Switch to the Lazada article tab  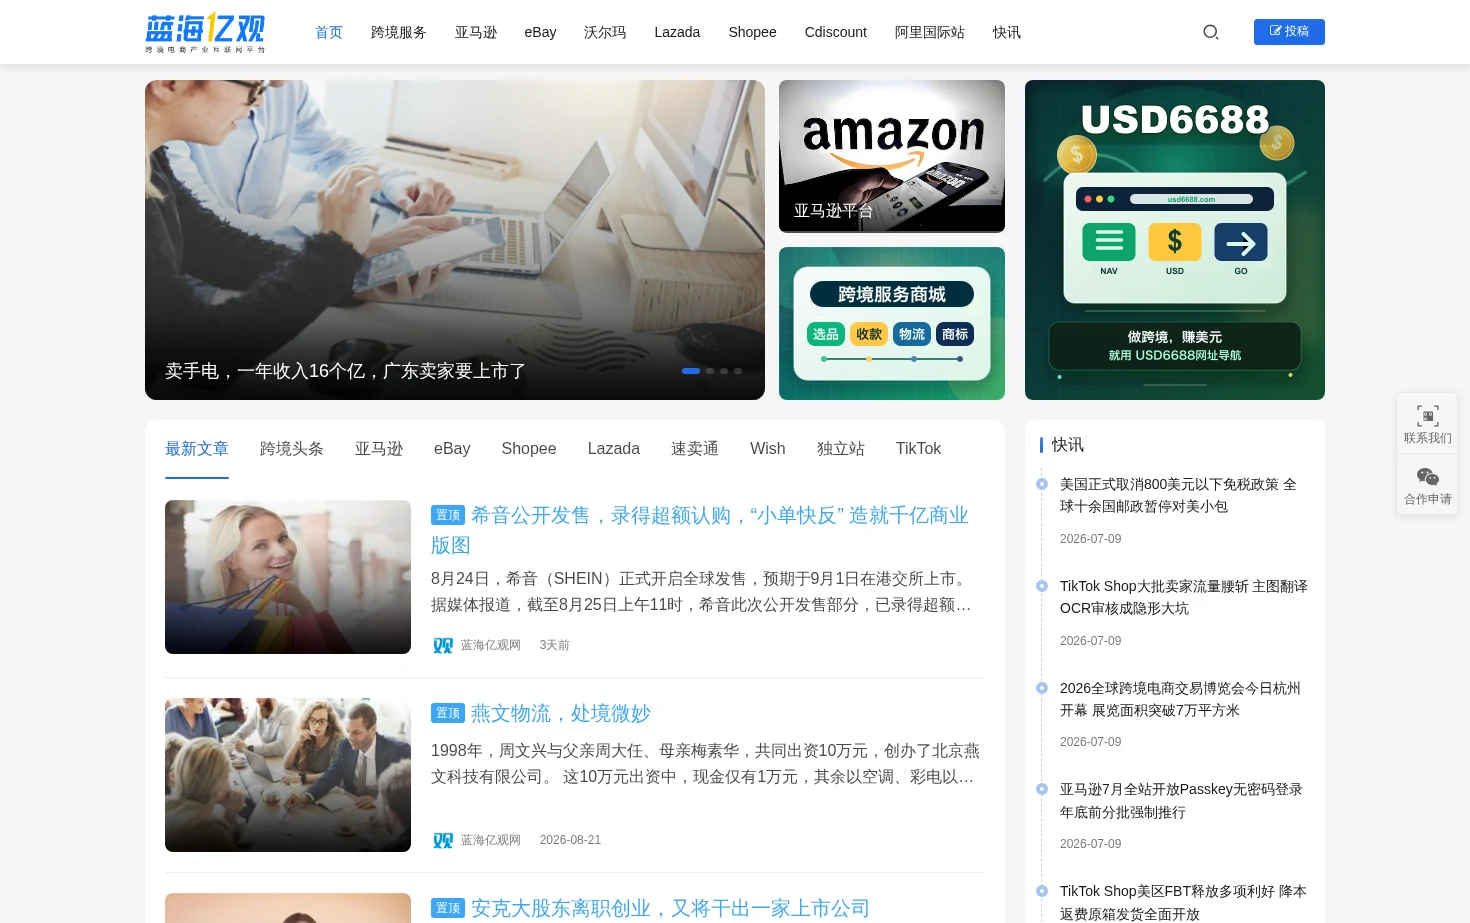614,449
